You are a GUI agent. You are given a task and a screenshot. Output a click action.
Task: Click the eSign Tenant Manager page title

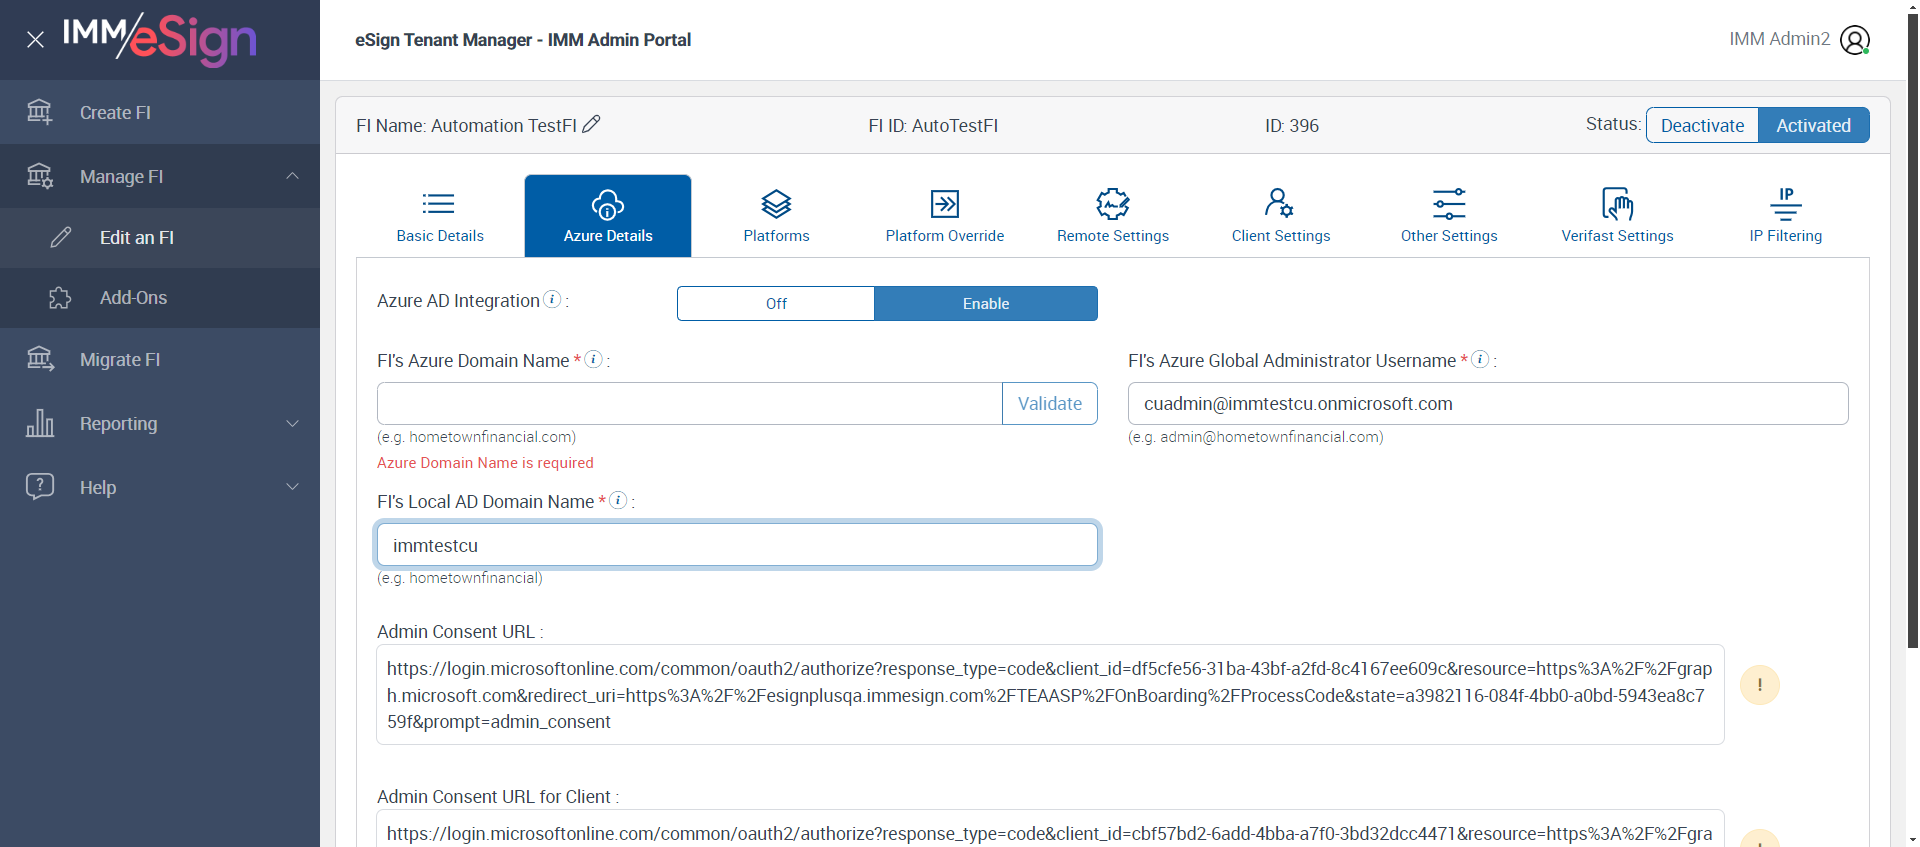click(x=523, y=40)
